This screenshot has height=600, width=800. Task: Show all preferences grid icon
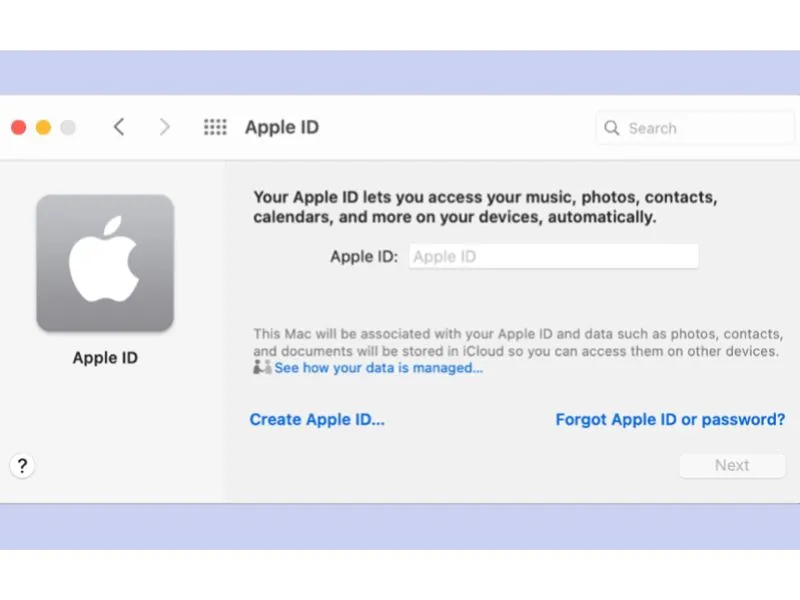(215, 127)
